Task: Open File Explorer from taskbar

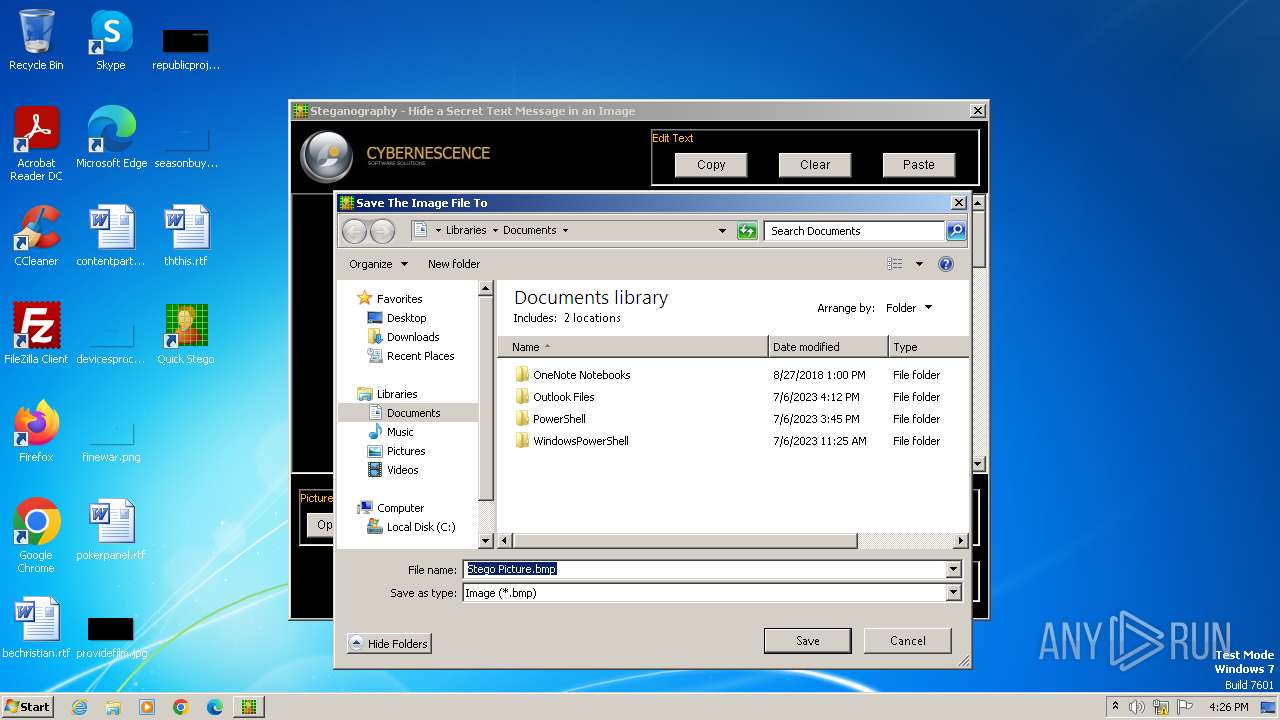Action: [x=113, y=707]
